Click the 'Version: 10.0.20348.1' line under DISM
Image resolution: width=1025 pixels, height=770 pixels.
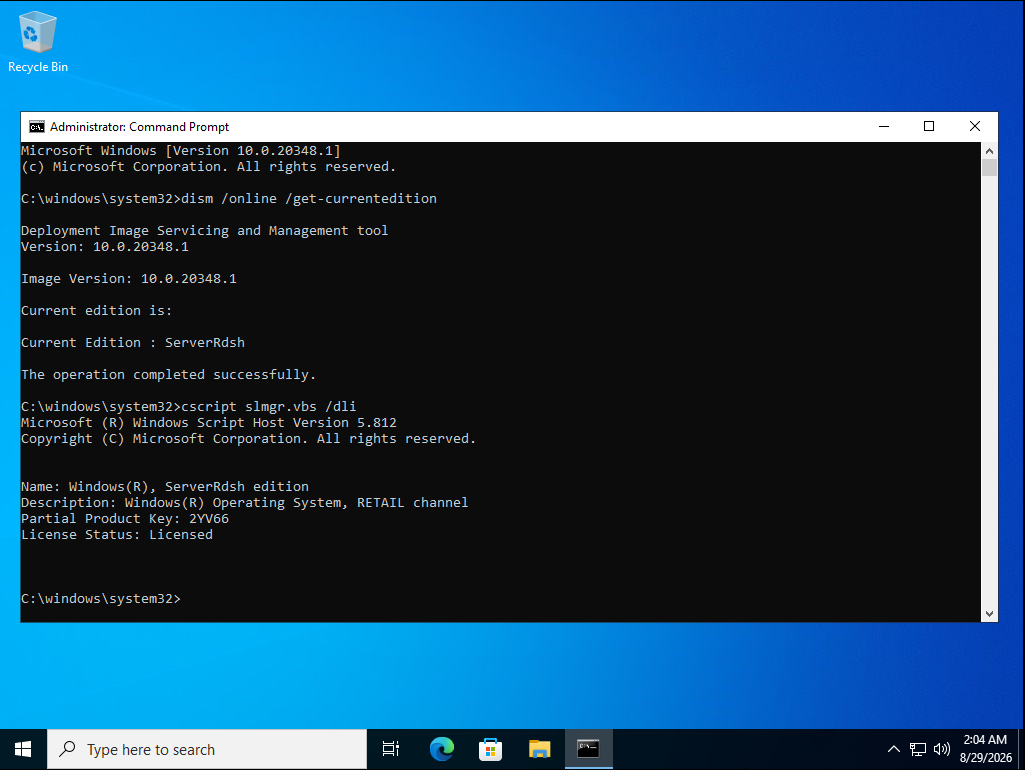coord(105,246)
